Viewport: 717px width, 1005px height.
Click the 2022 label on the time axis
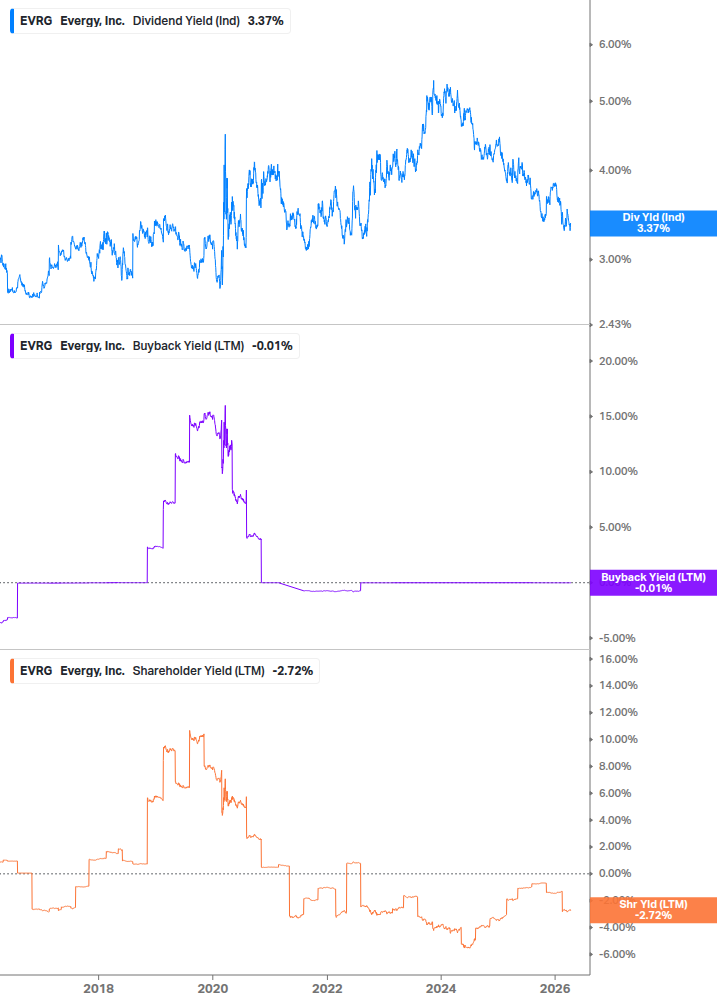327,989
